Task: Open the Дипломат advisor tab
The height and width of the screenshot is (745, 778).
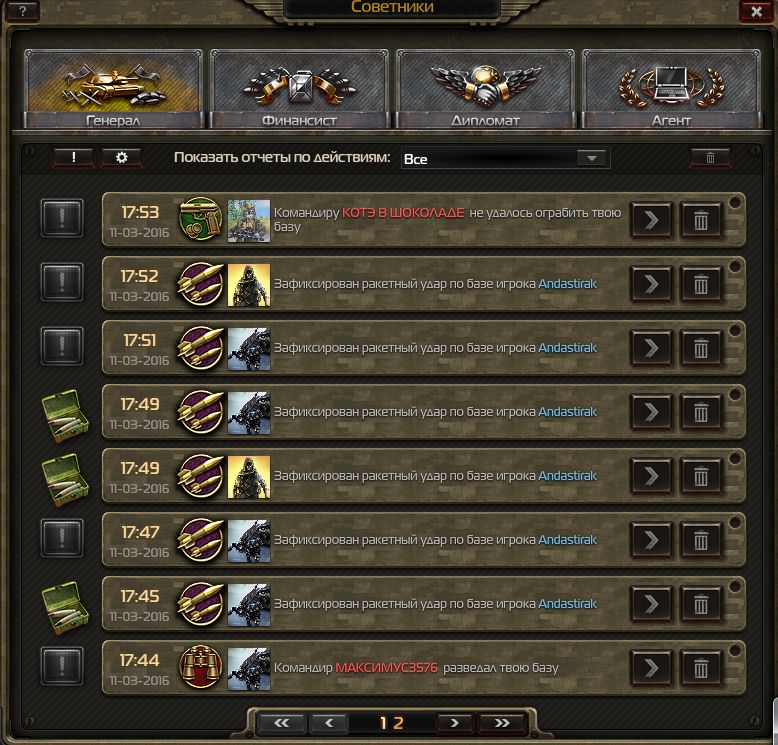Action: coord(485,89)
